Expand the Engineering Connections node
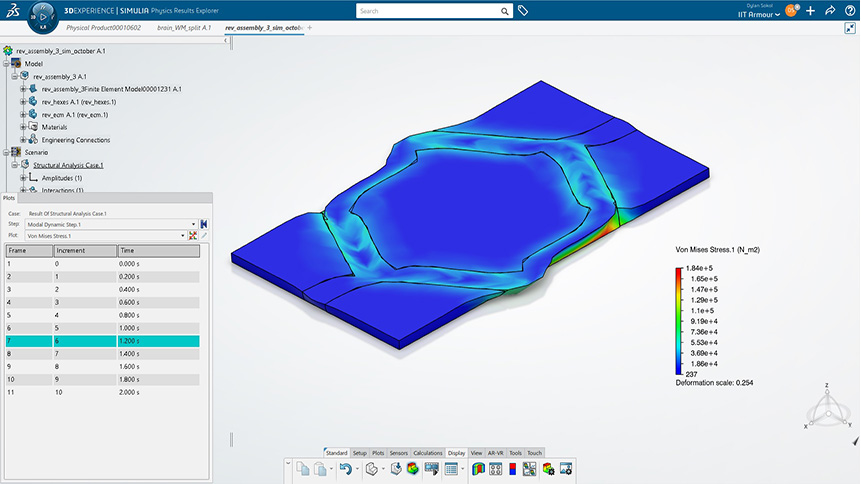This screenshot has width=861, height=484. click(x=23, y=140)
